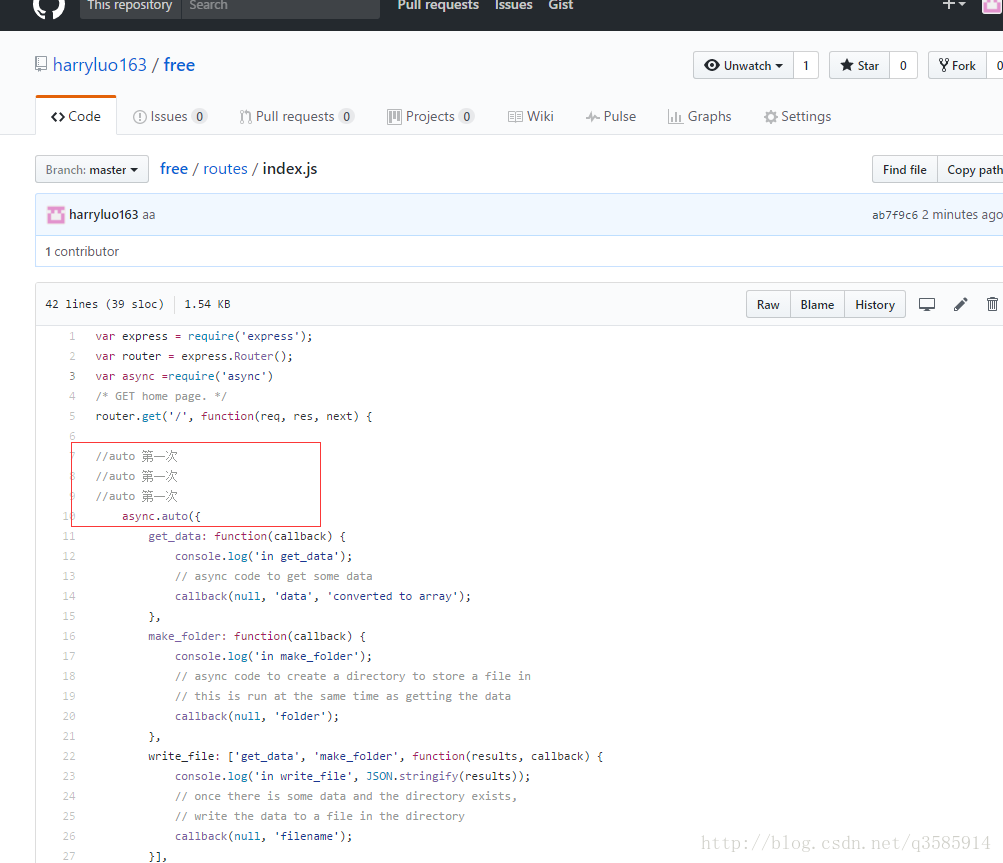1003x863 pixels.
Task: Click the make_folder: function(callback) line
Action: pos(257,636)
